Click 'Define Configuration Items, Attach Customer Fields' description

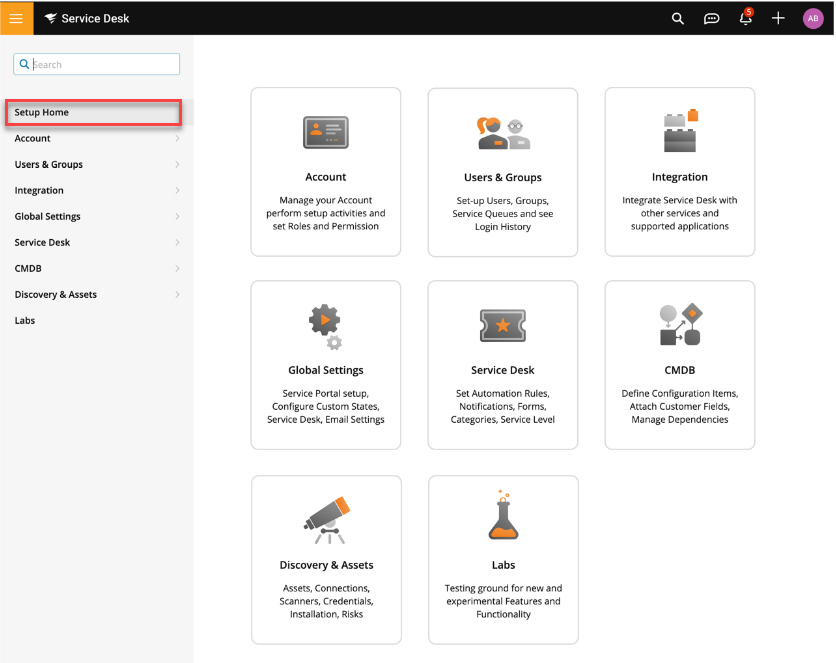[x=680, y=407]
